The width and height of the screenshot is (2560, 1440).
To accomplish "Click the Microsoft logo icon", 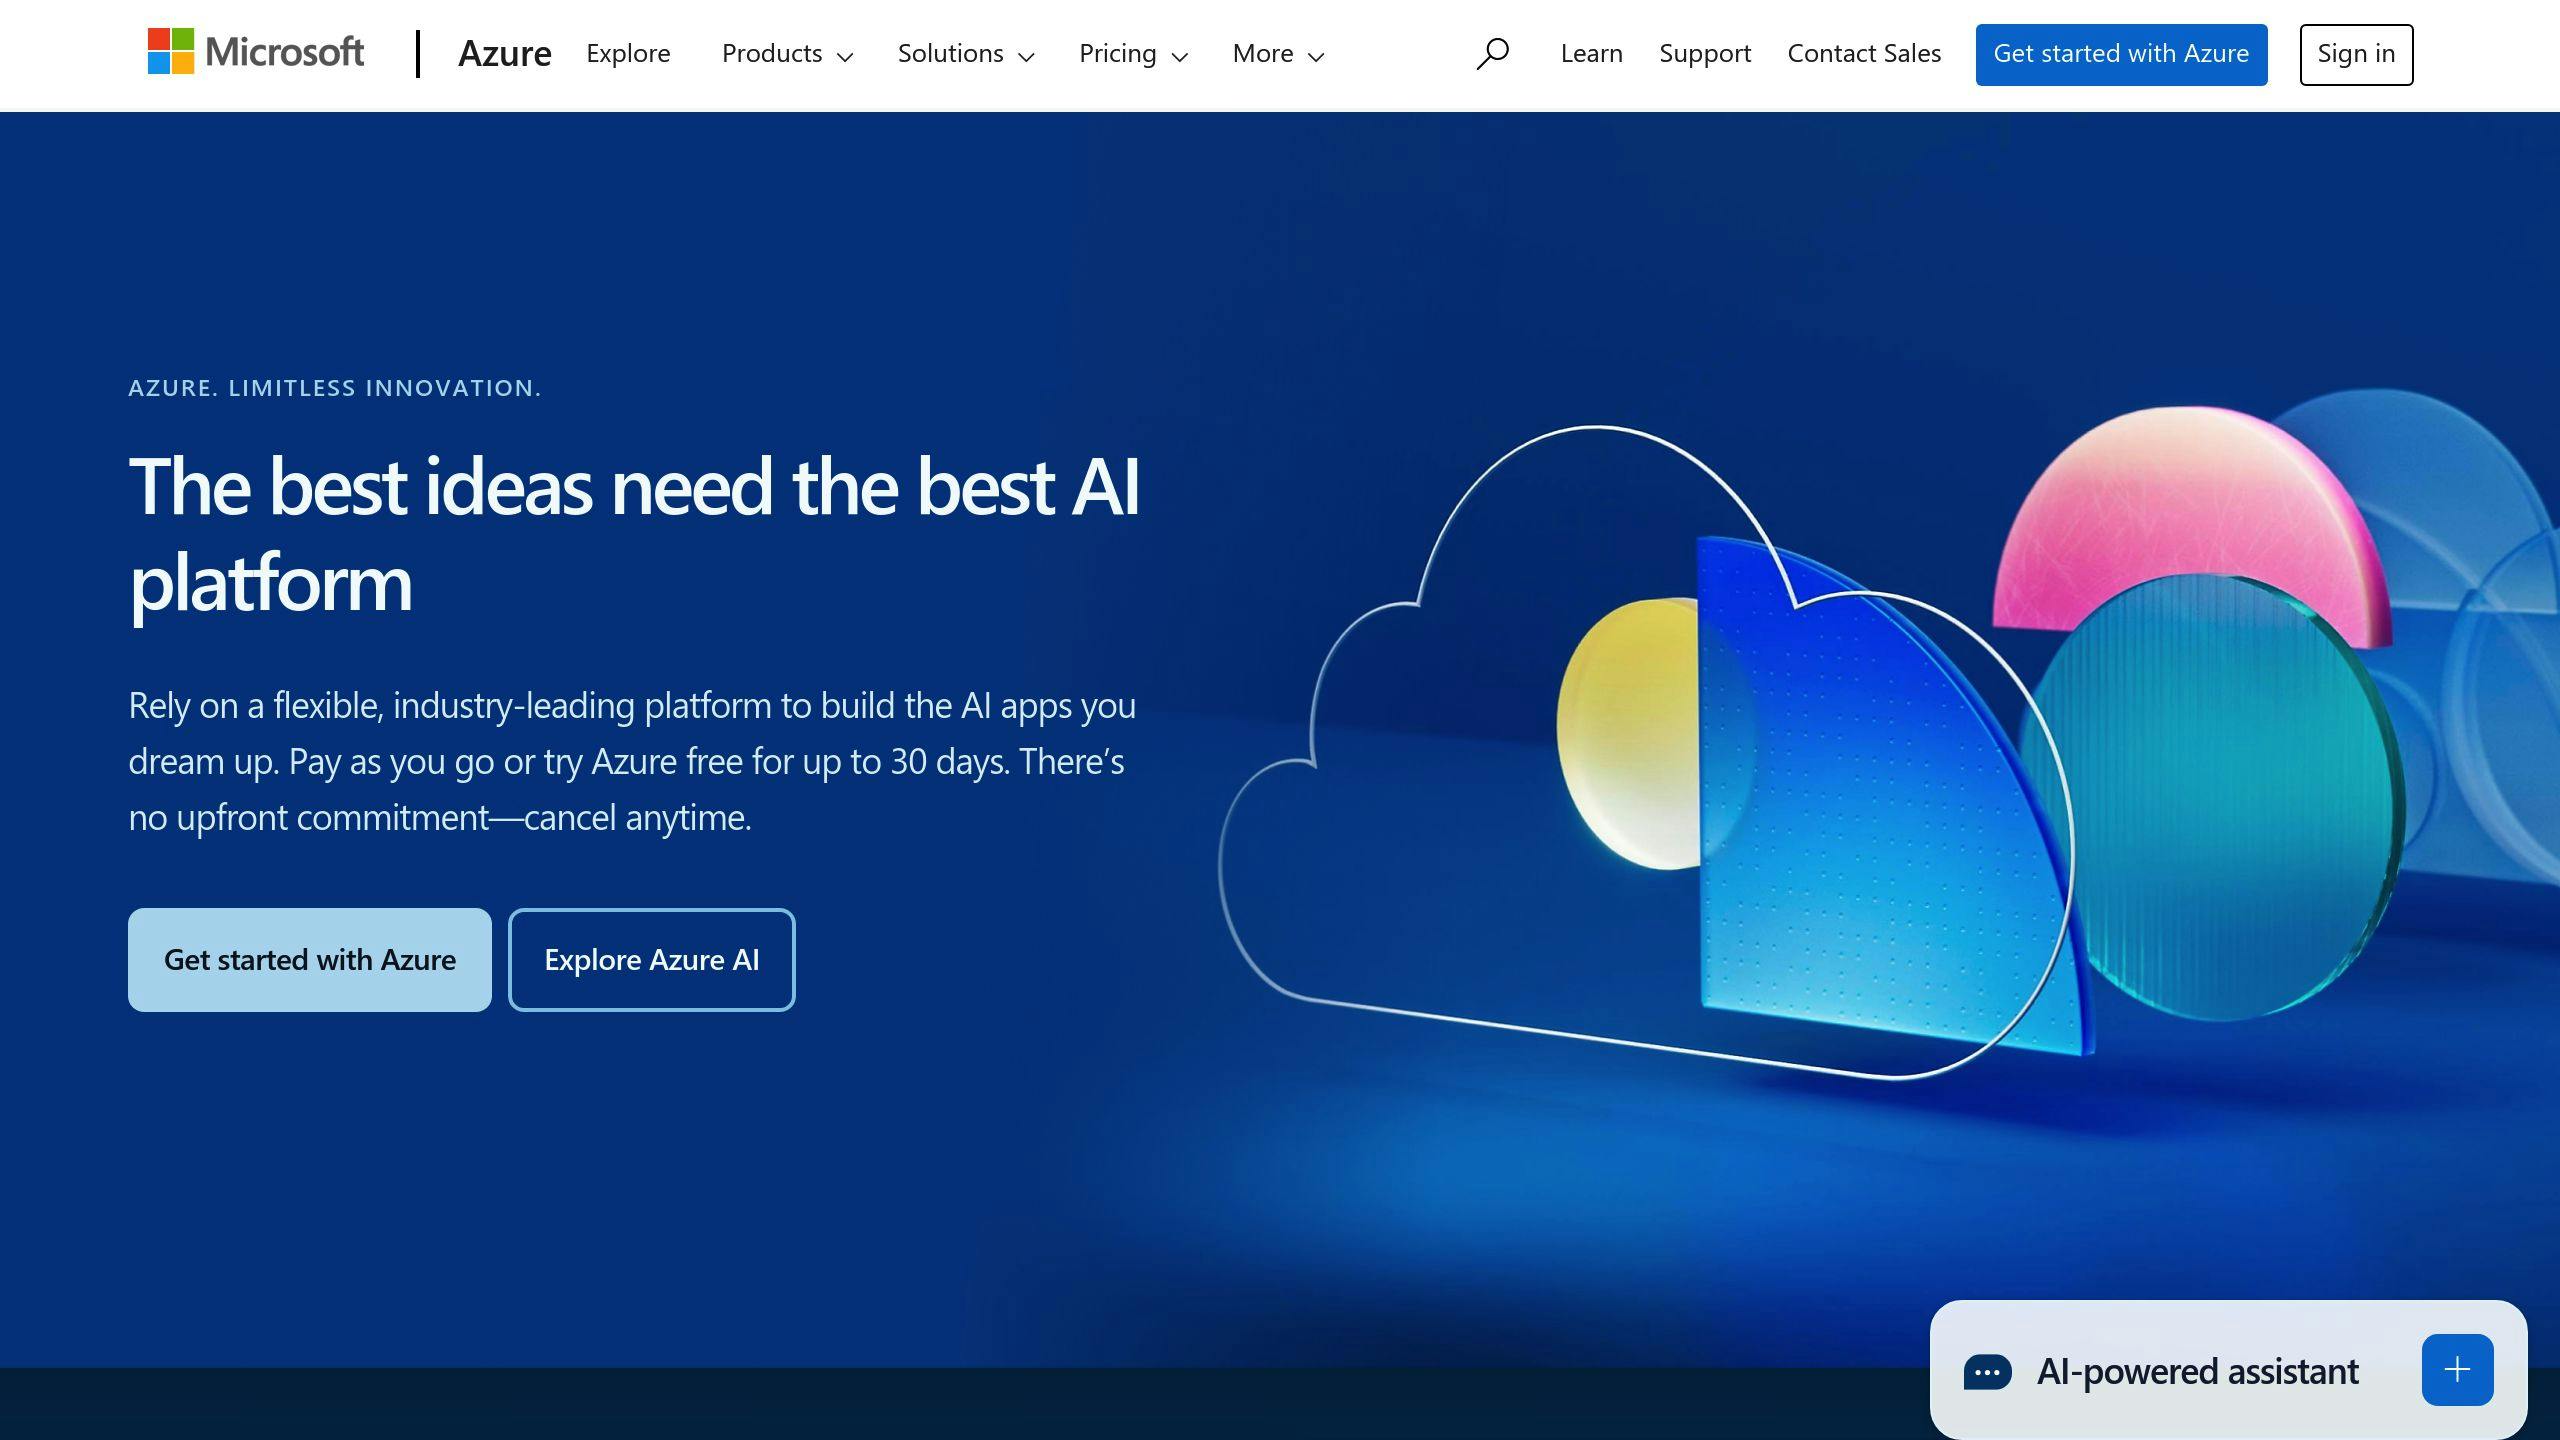I will pyautogui.click(x=167, y=53).
